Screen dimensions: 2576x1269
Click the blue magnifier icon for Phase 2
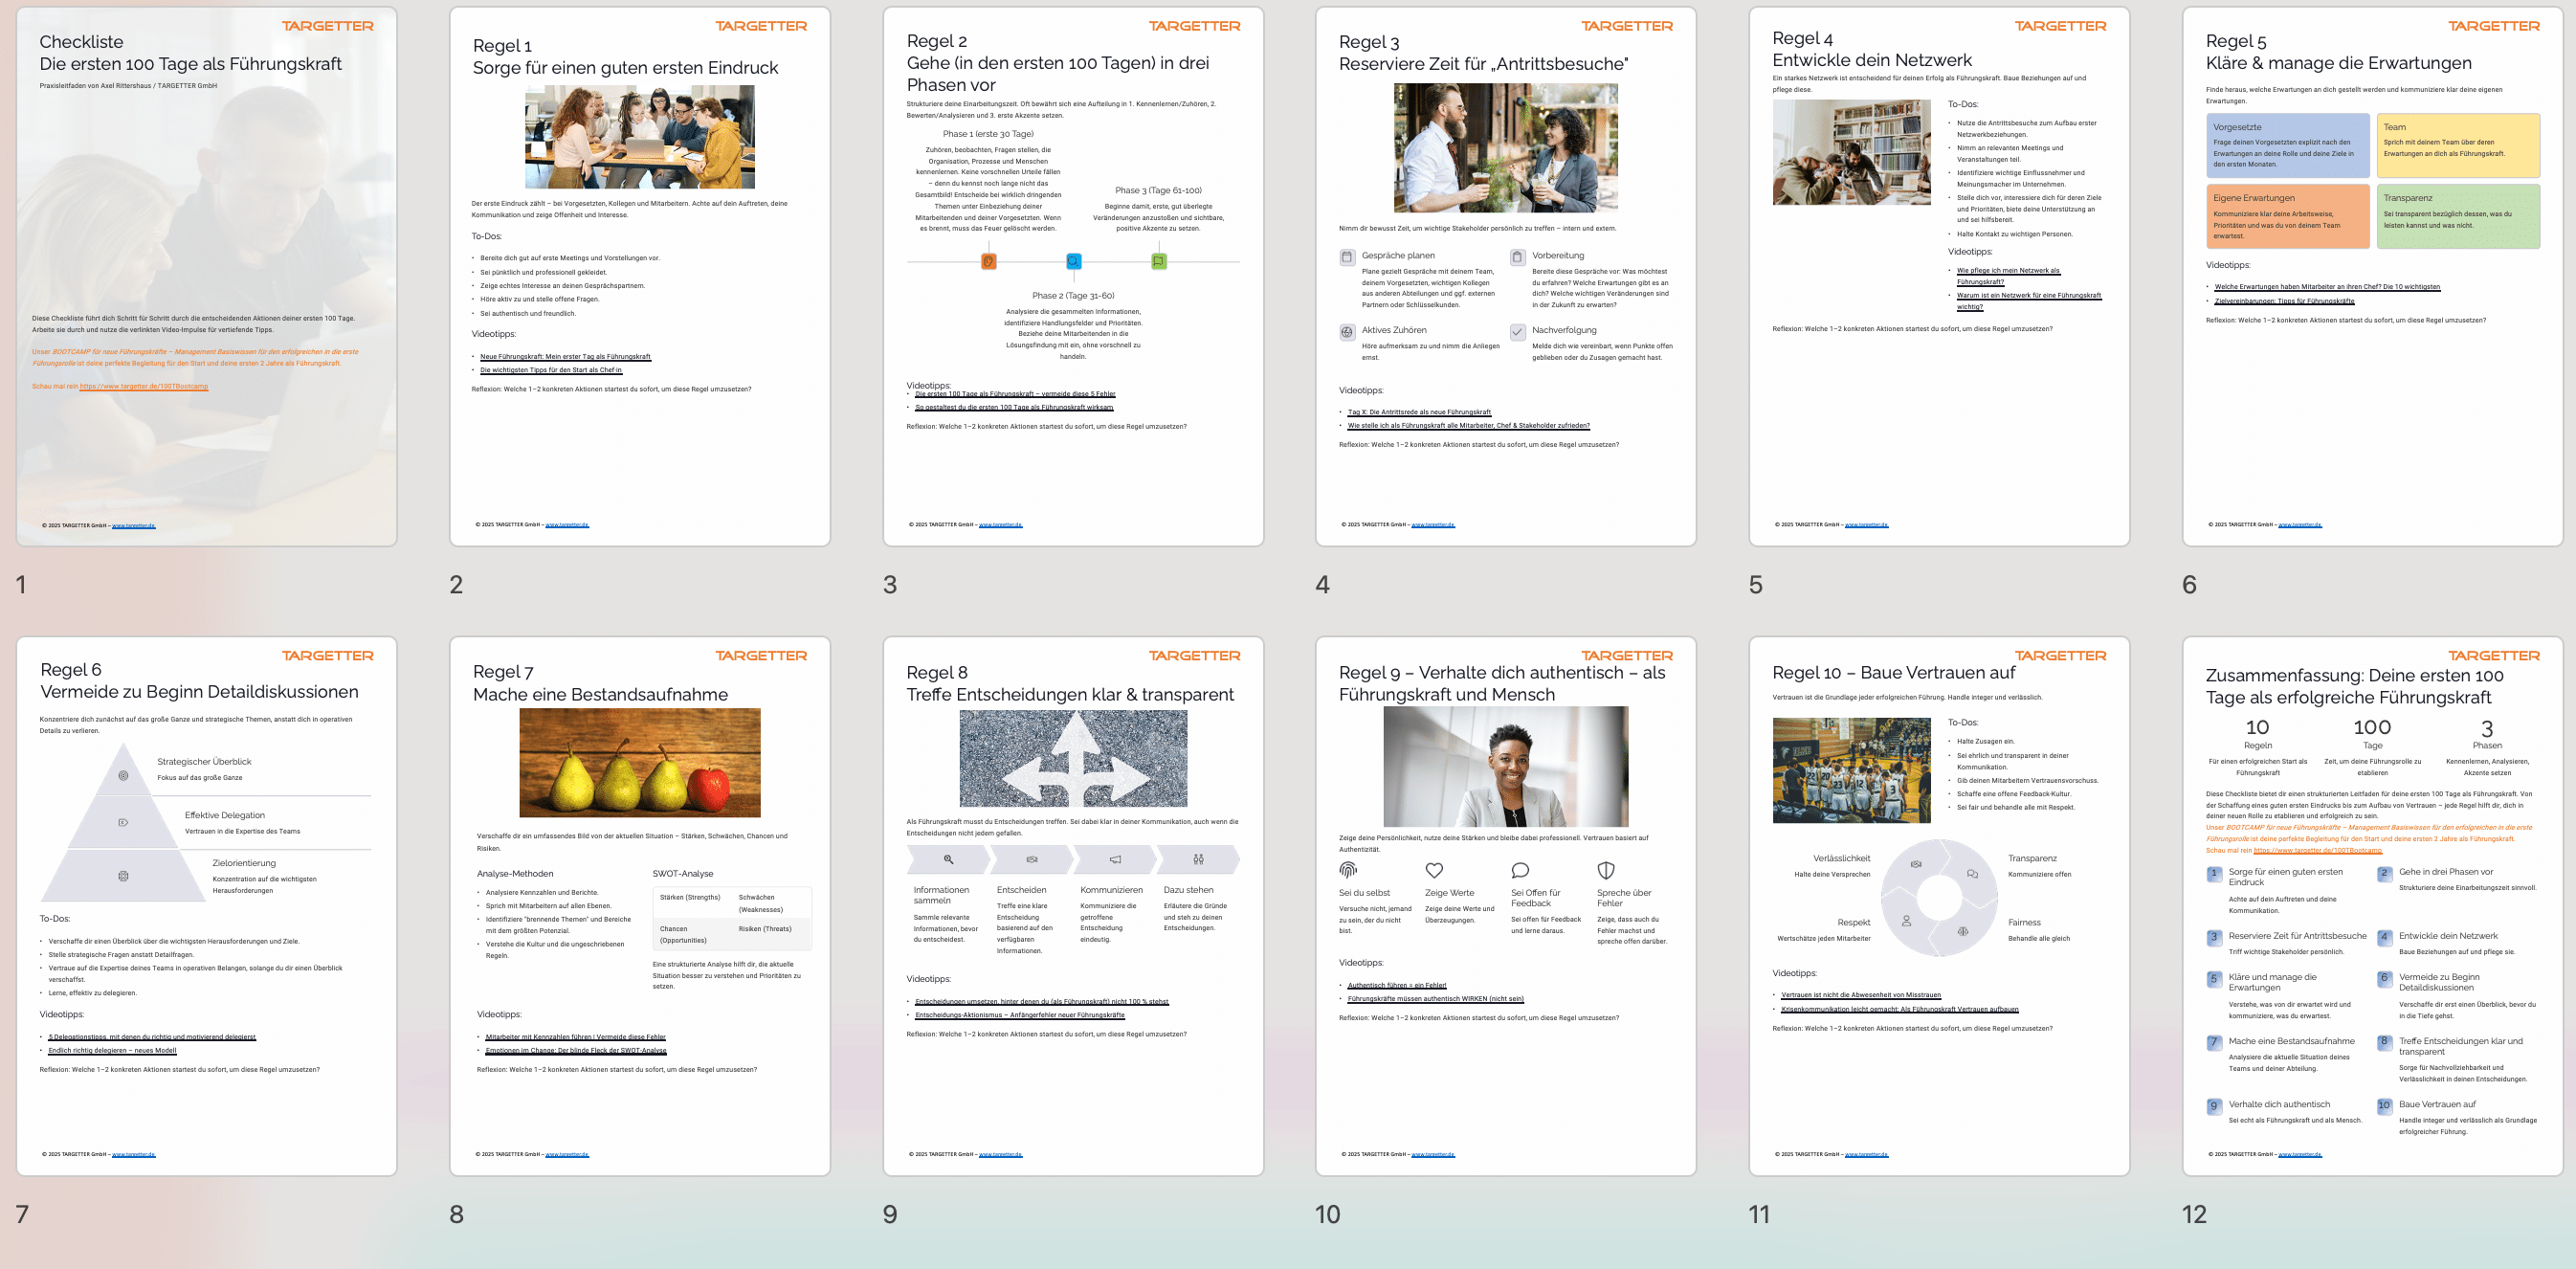tap(1073, 261)
